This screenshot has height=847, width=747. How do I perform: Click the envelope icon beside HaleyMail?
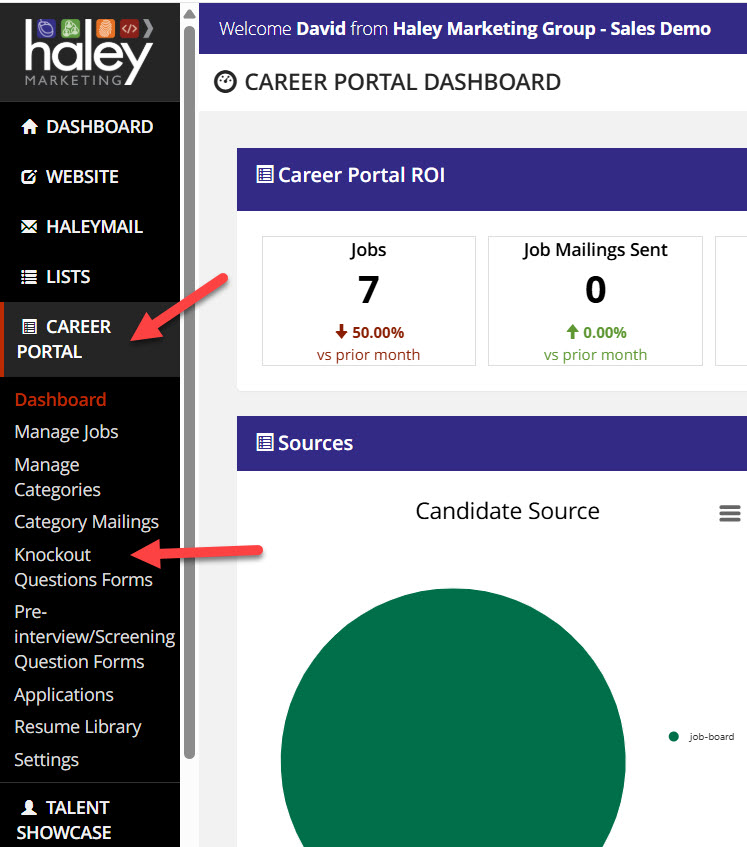(x=29, y=227)
